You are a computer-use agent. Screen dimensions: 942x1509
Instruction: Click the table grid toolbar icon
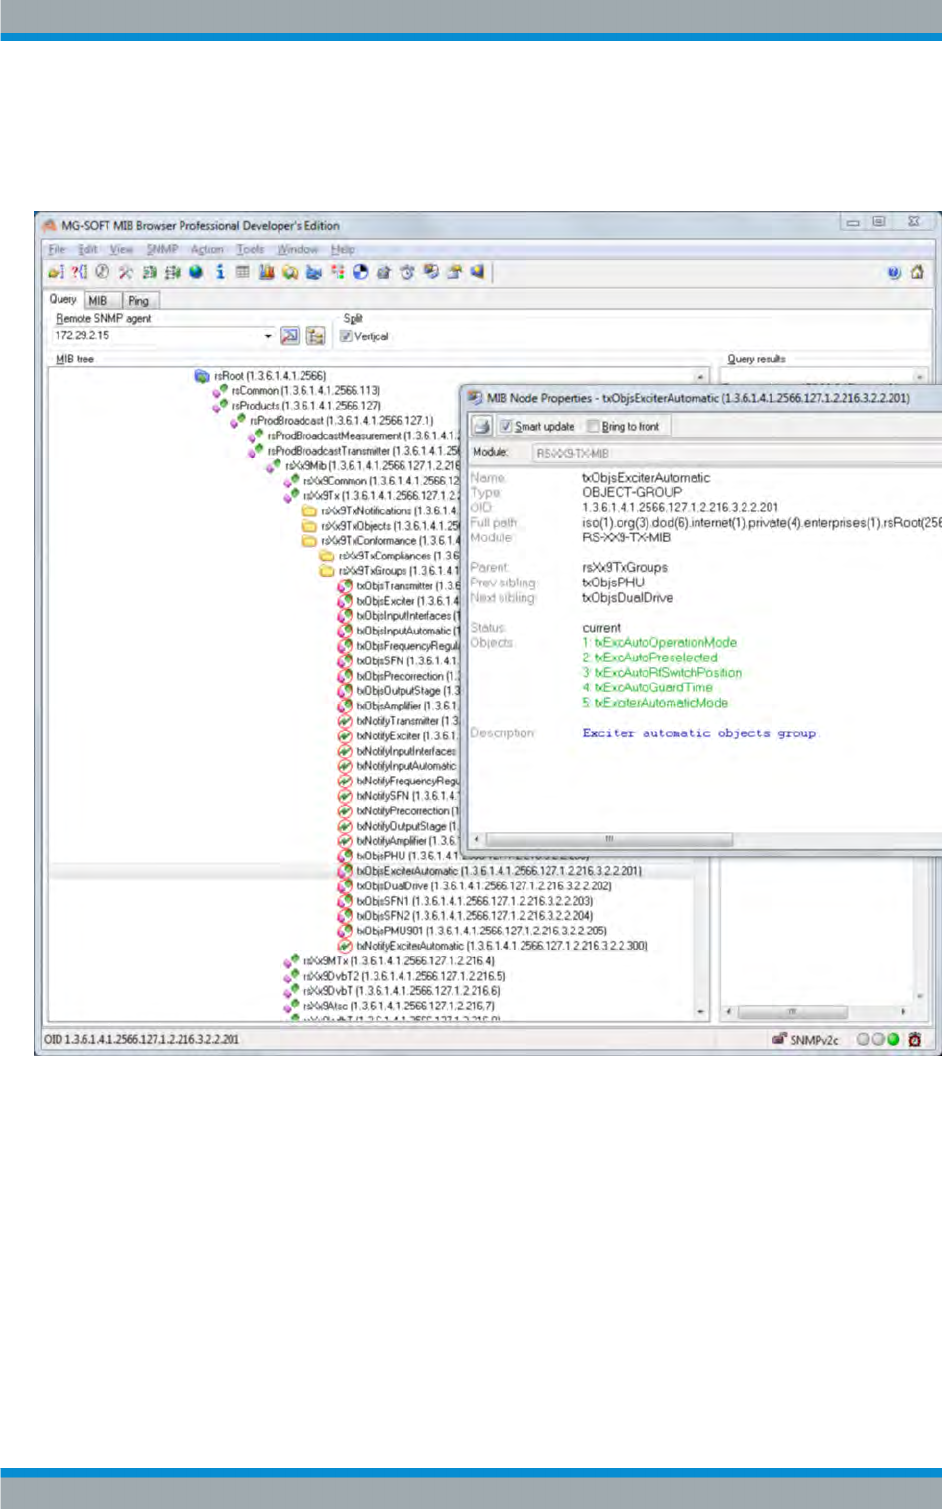coord(243,272)
